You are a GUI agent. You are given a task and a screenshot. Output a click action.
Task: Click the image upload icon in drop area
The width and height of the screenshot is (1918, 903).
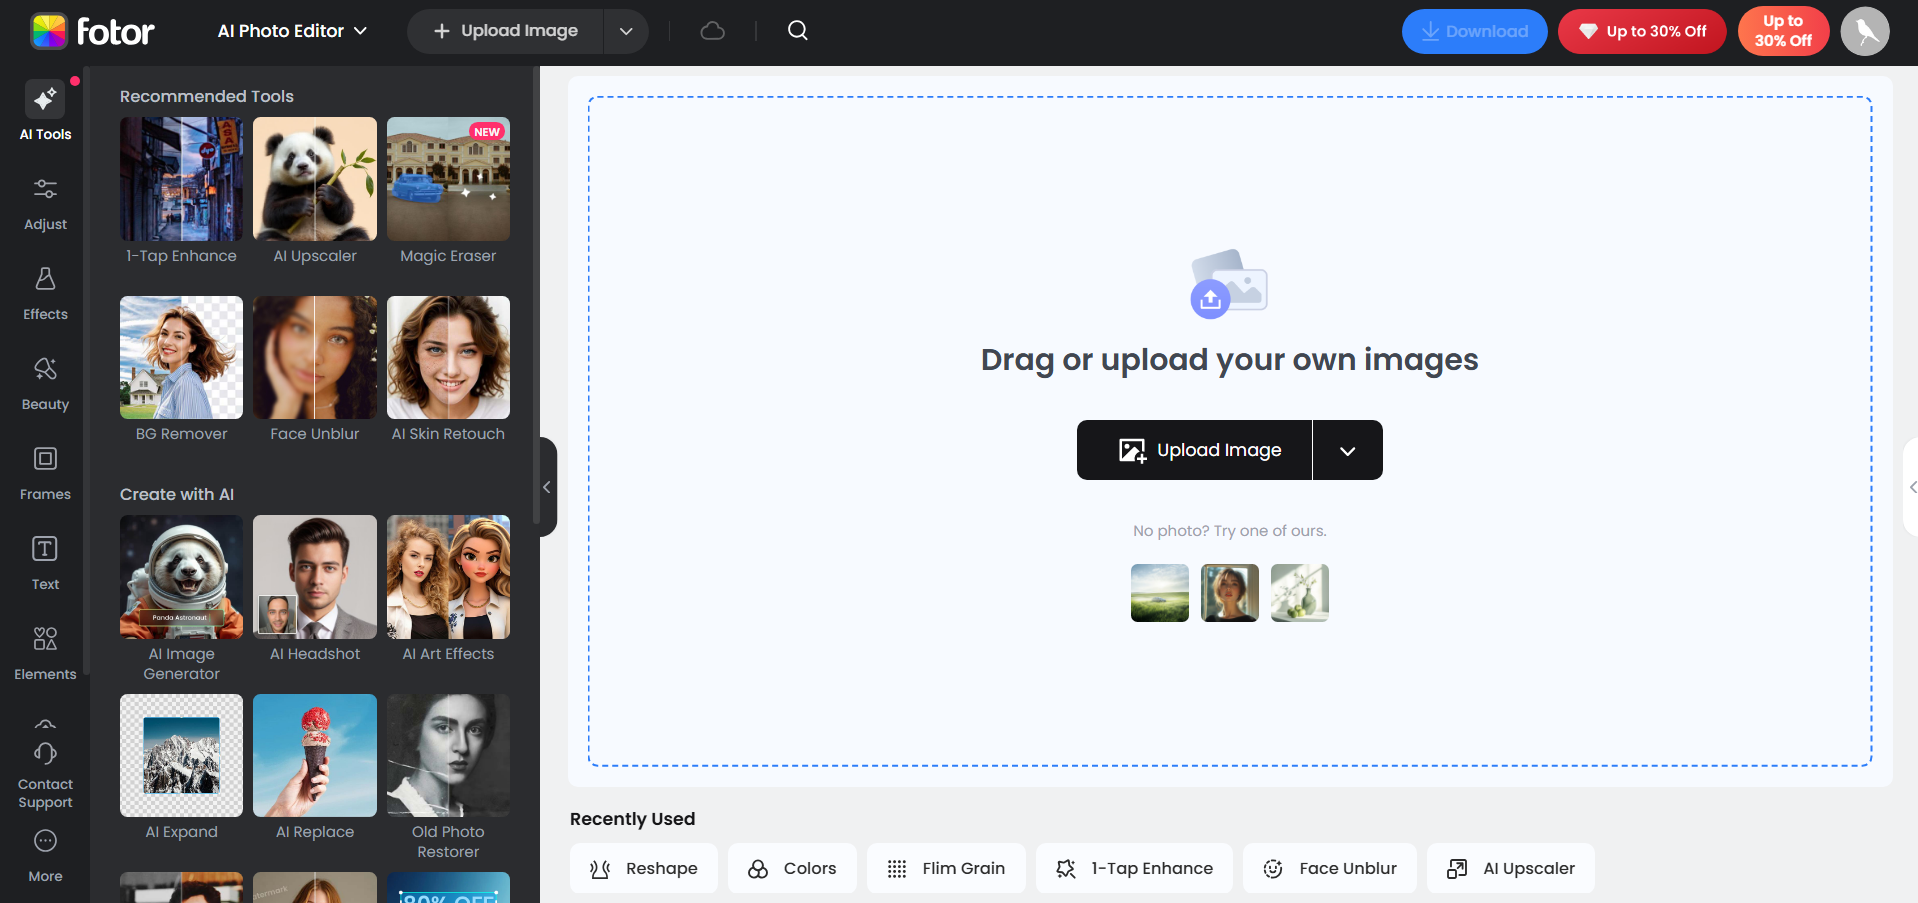tap(1229, 284)
